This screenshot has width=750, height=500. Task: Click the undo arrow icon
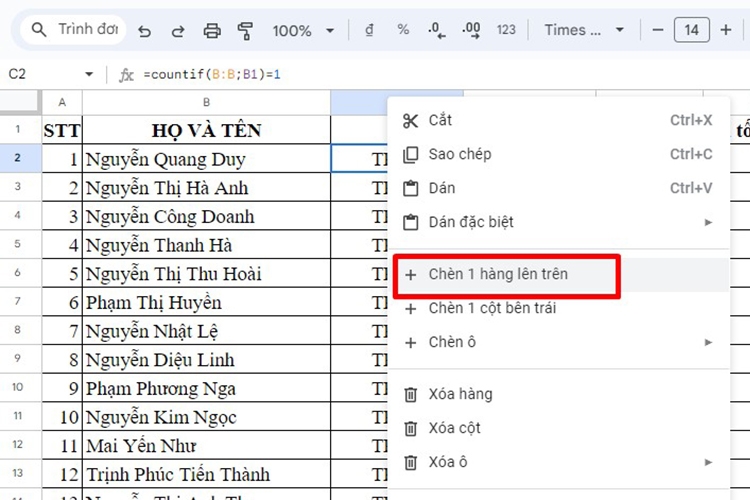[x=144, y=31]
